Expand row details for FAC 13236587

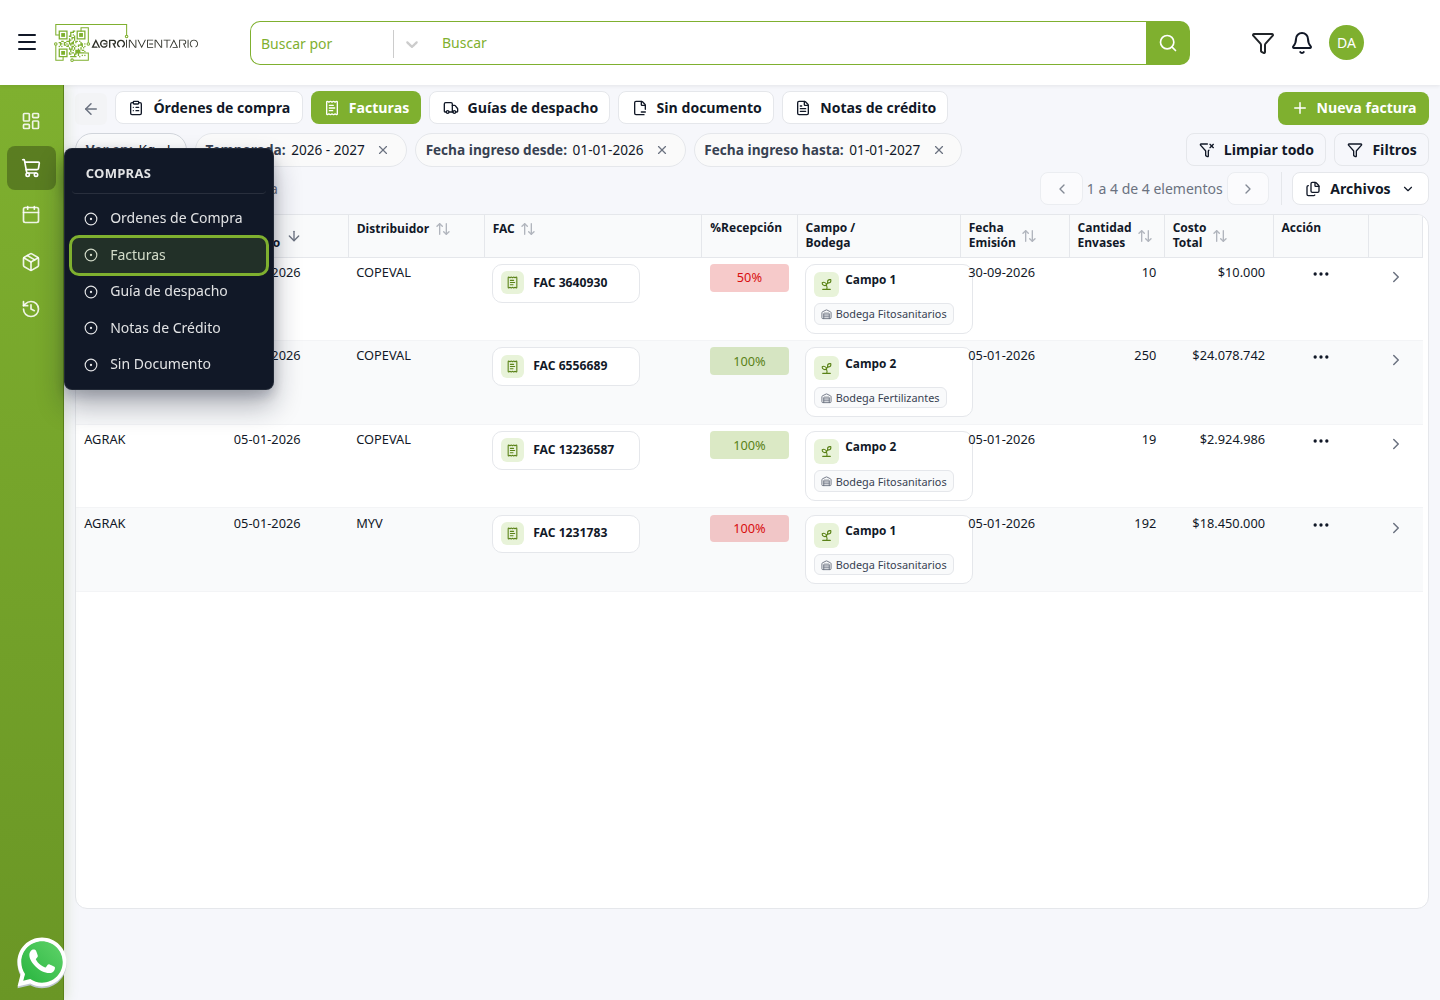pyautogui.click(x=1395, y=444)
